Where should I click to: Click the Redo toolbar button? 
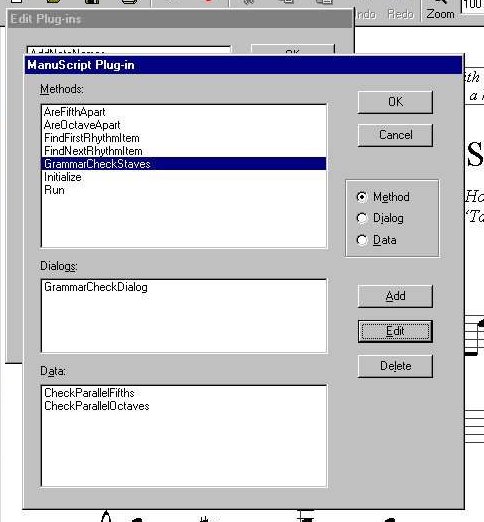(400, 14)
